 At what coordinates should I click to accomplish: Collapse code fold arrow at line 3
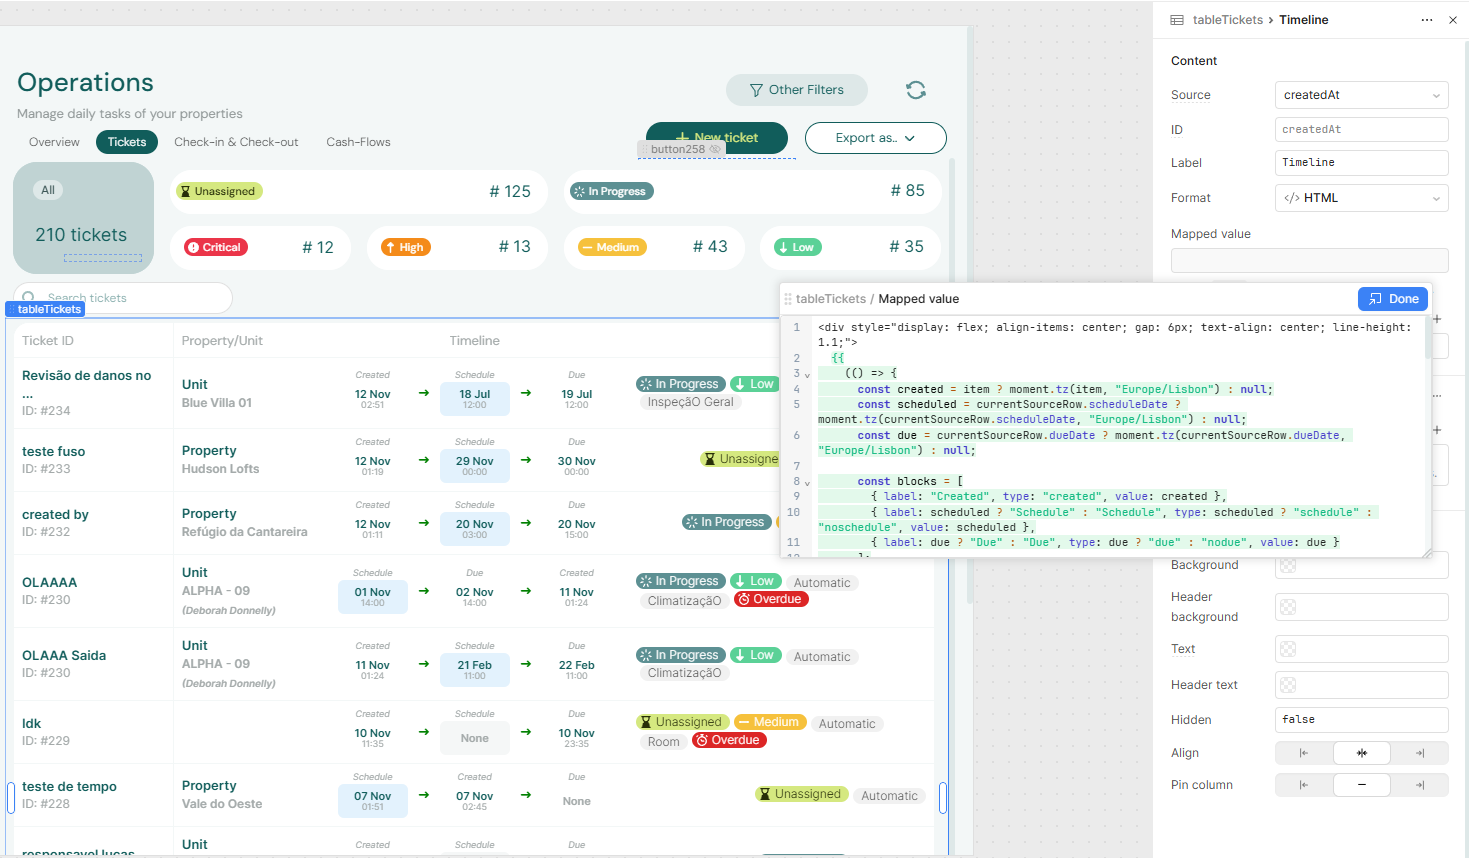808,375
